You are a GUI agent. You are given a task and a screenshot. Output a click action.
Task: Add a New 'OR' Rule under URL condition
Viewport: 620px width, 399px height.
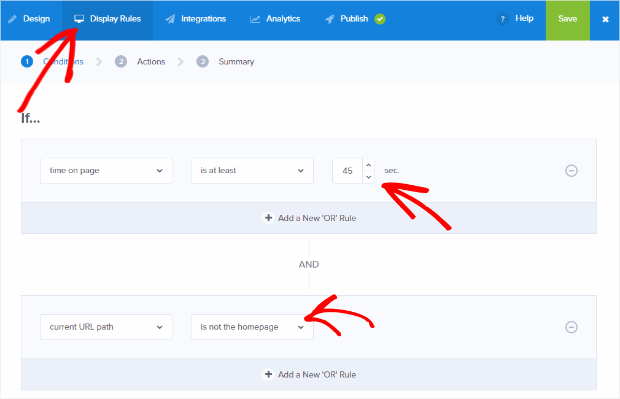[x=309, y=374]
